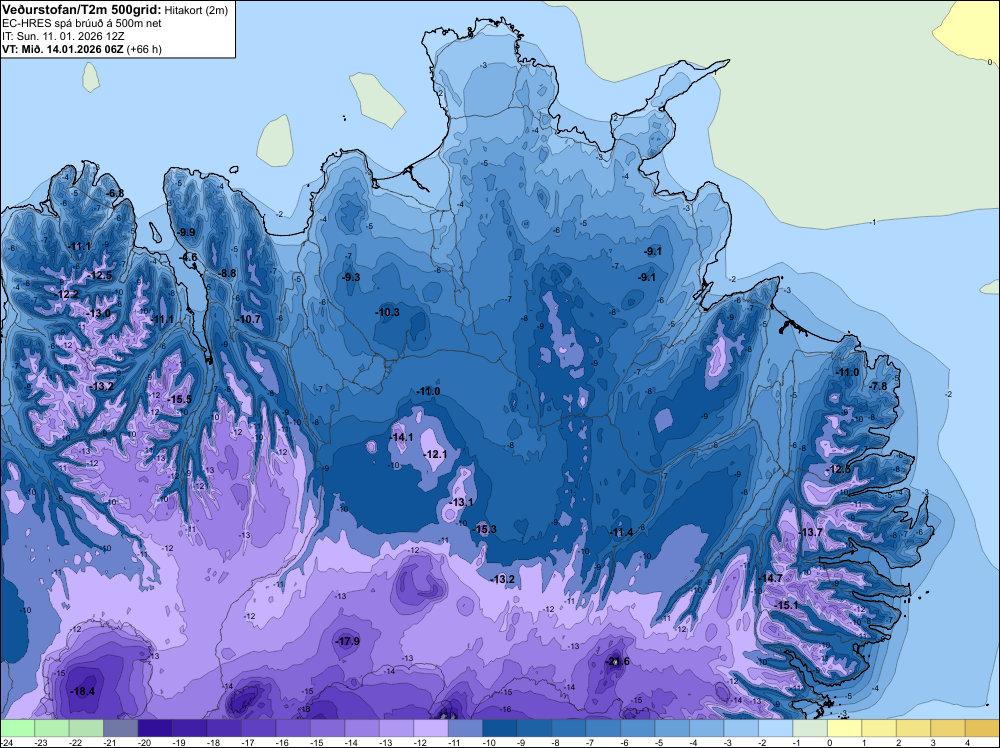Click the -12.1 temperature value
The width and height of the screenshot is (1000, 748).
pos(435,455)
